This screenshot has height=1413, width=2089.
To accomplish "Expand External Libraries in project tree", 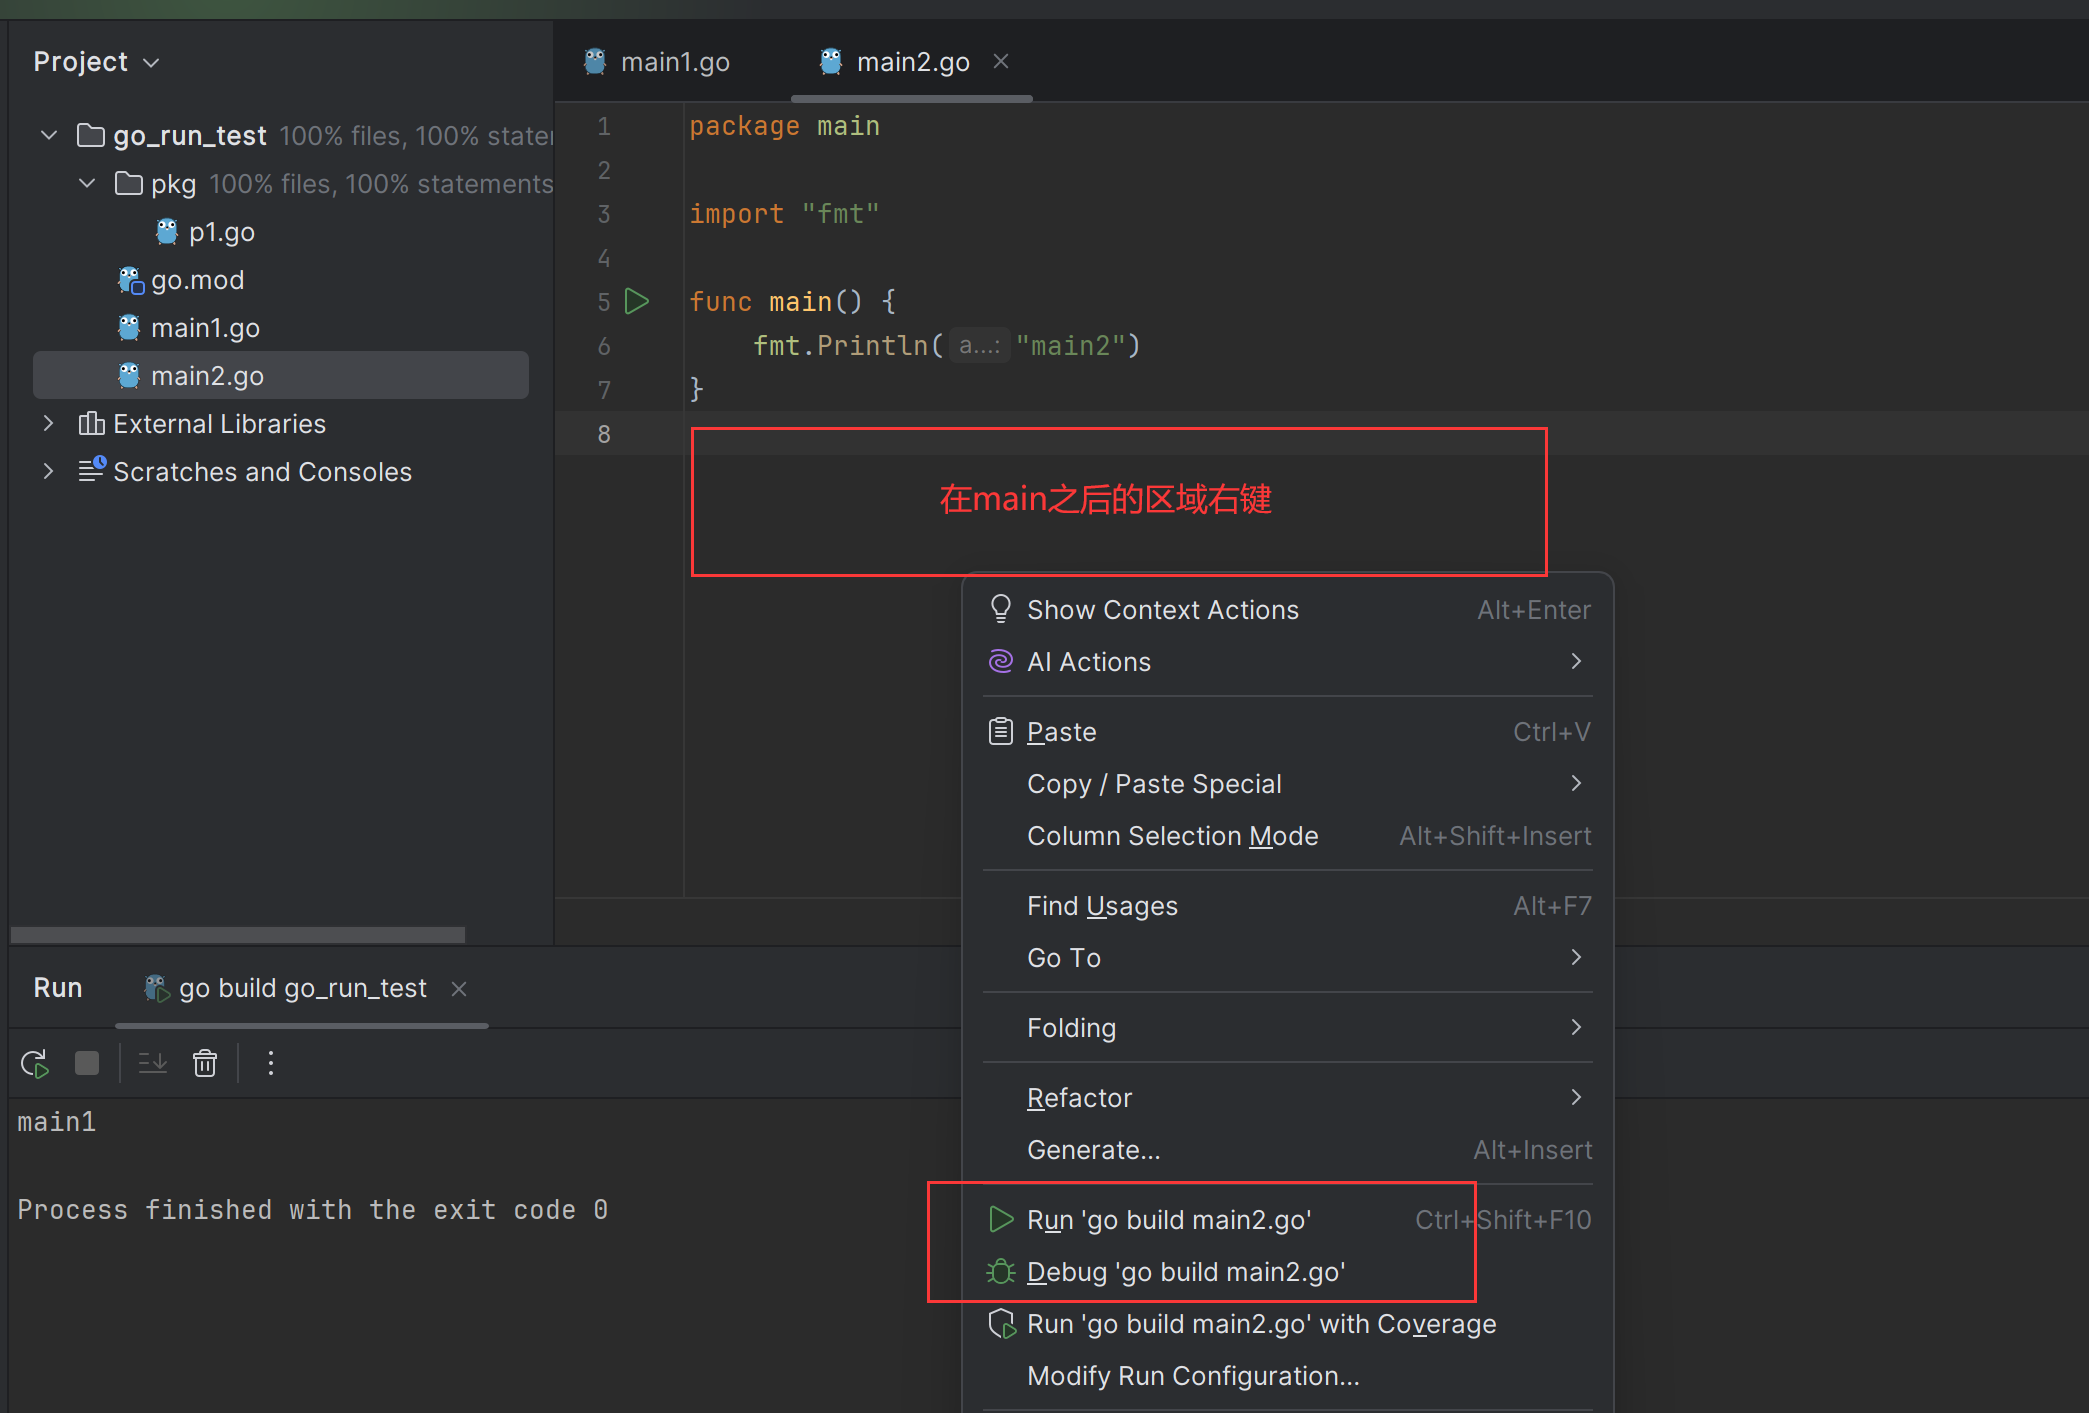I will click(x=48, y=423).
